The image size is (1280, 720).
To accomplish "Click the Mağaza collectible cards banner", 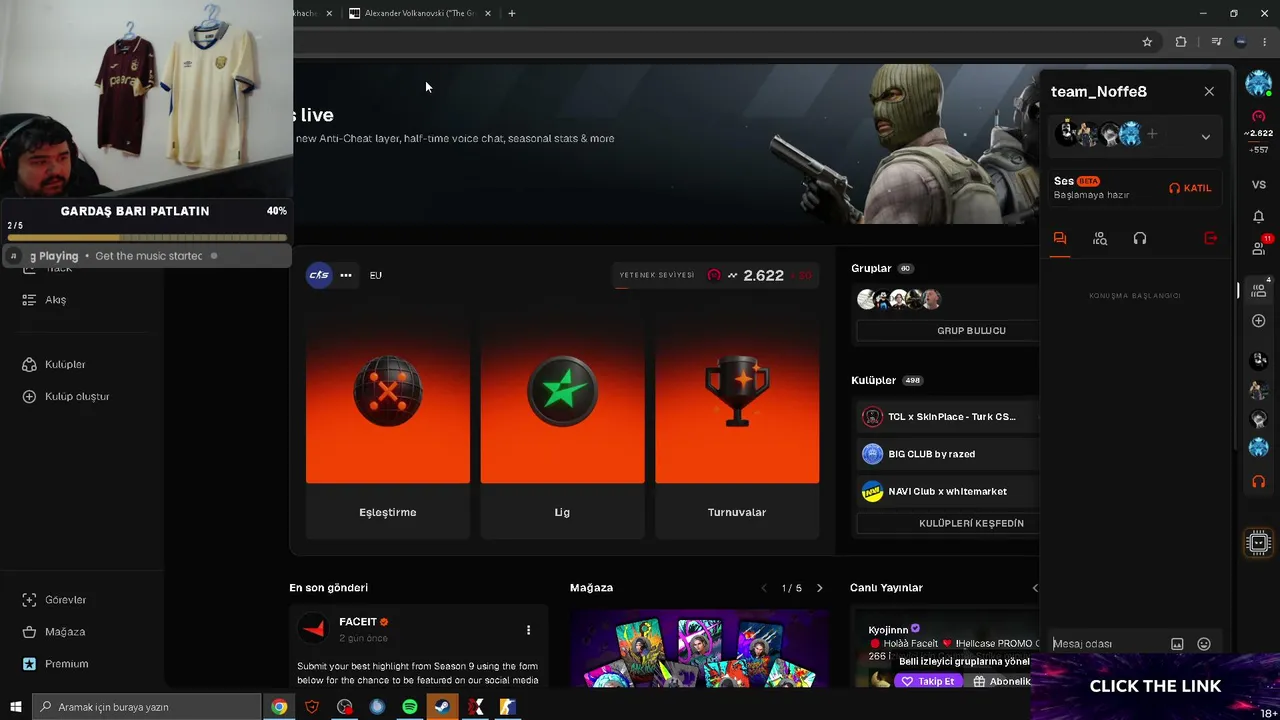I will 699,648.
